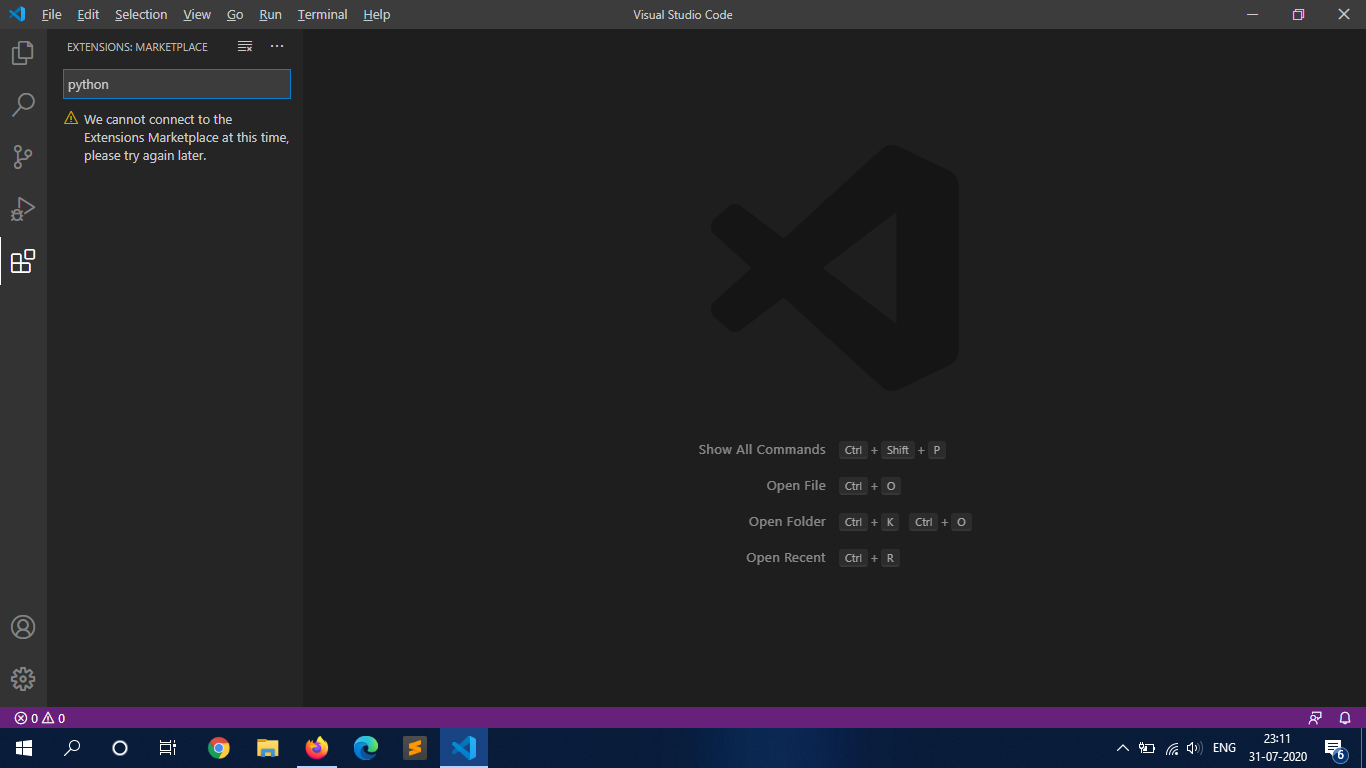Expand hidden icons in the system tray

(x=1122, y=747)
